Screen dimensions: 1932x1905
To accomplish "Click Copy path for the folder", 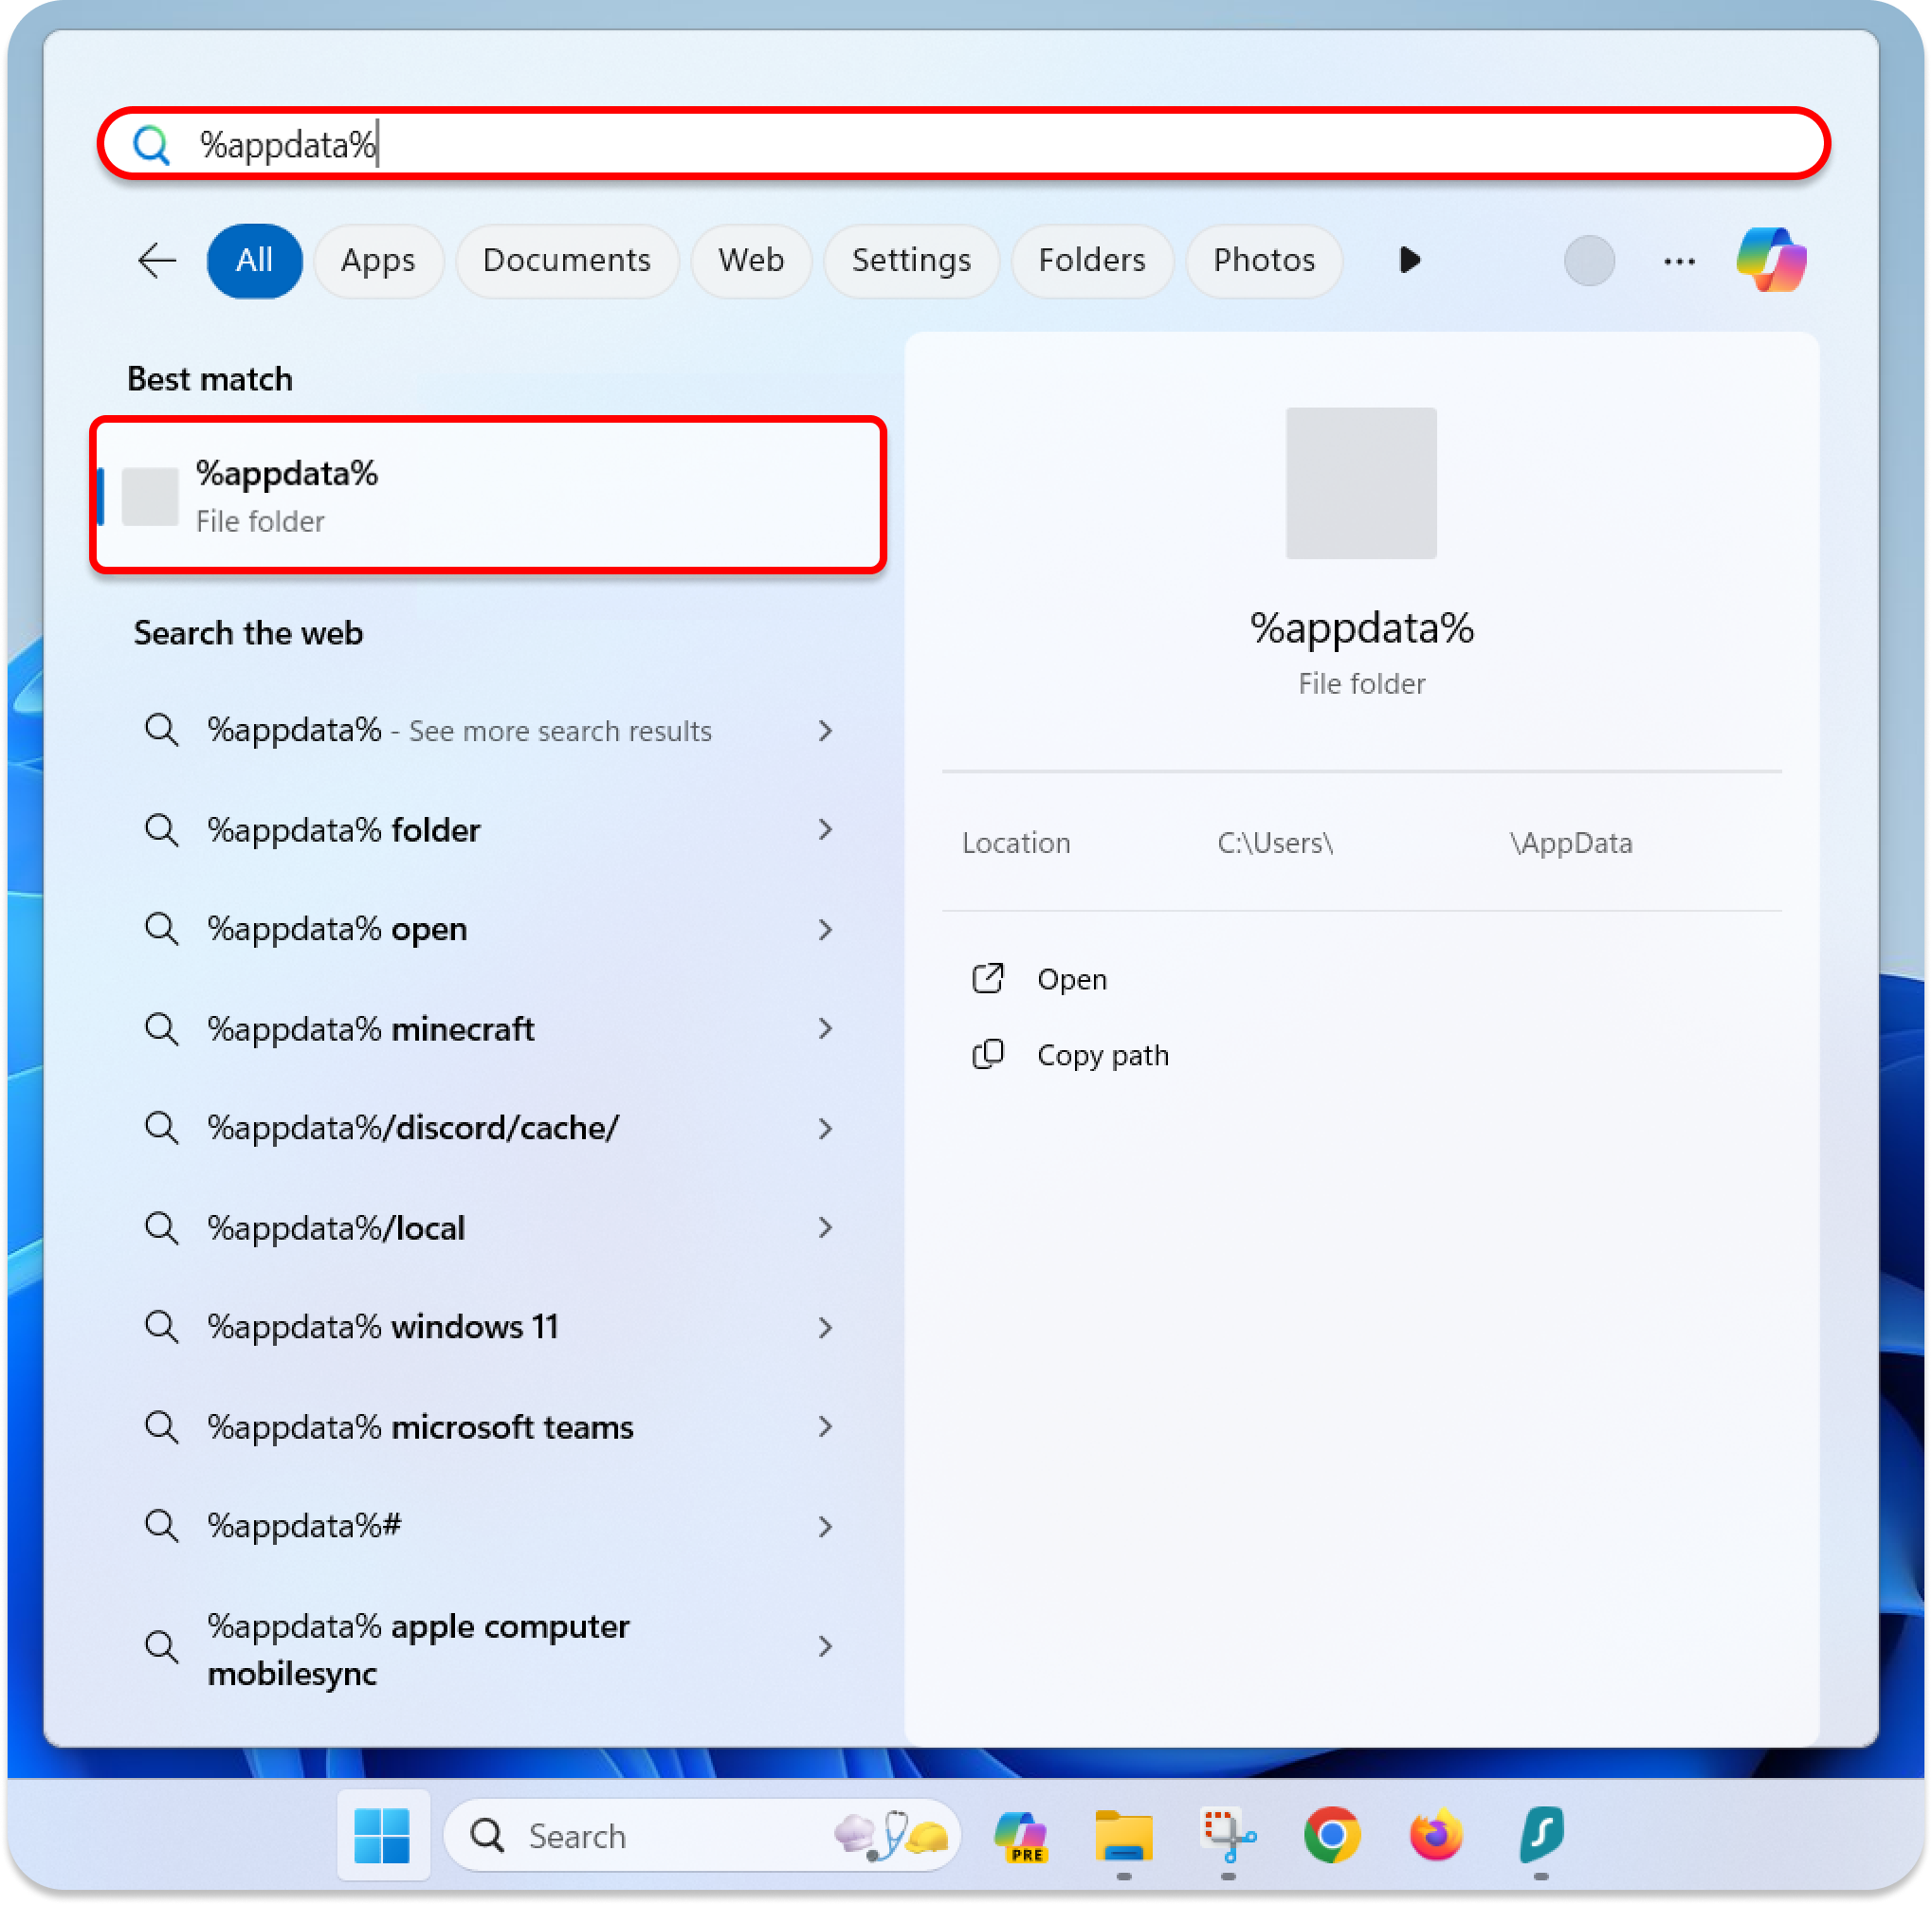I will pyautogui.click(x=1102, y=1055).
